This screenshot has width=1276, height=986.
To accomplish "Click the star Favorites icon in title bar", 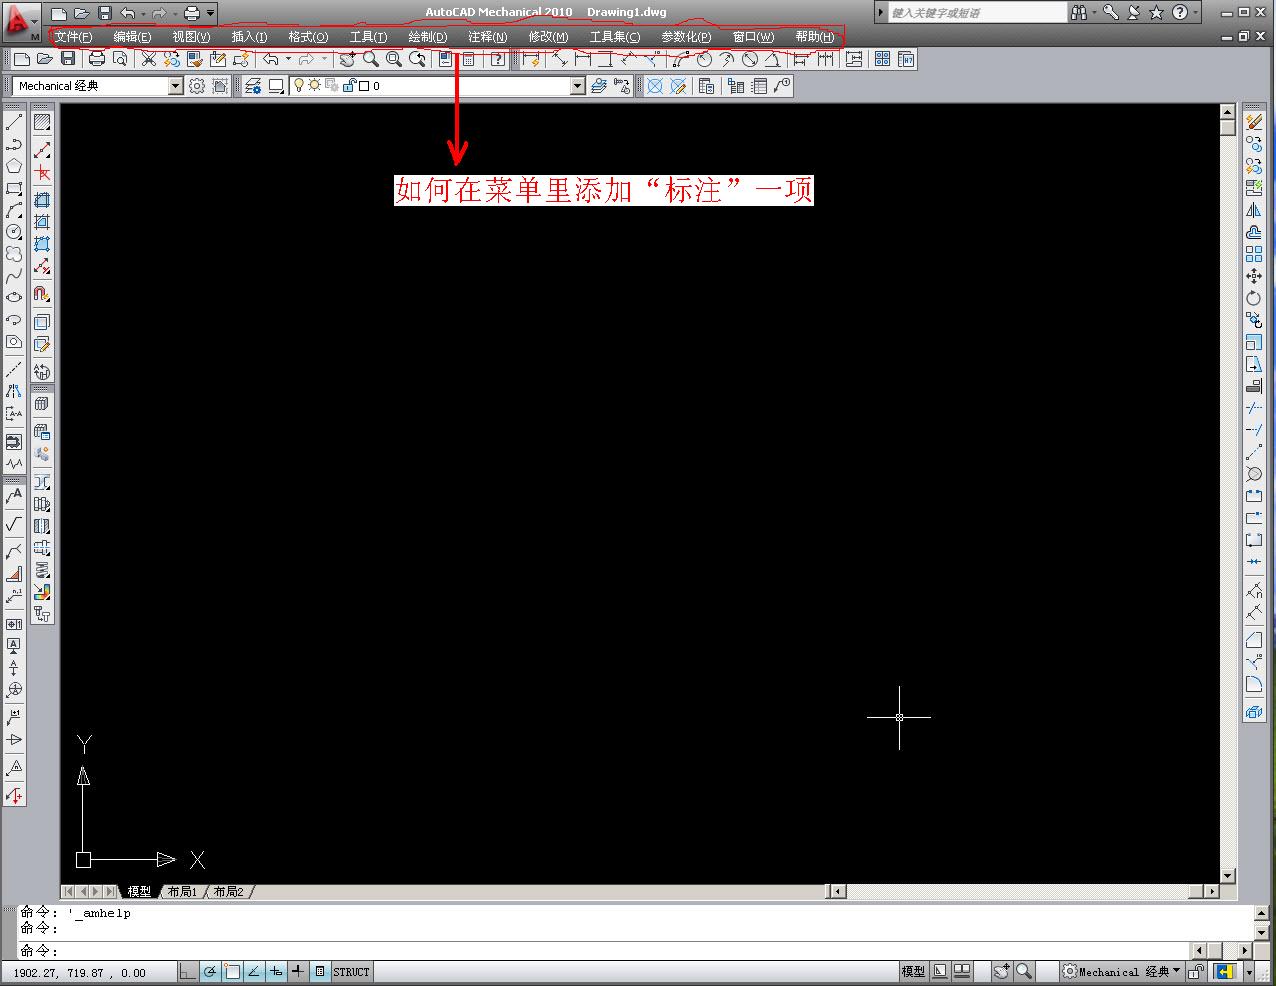I will tap(1157, 13).
